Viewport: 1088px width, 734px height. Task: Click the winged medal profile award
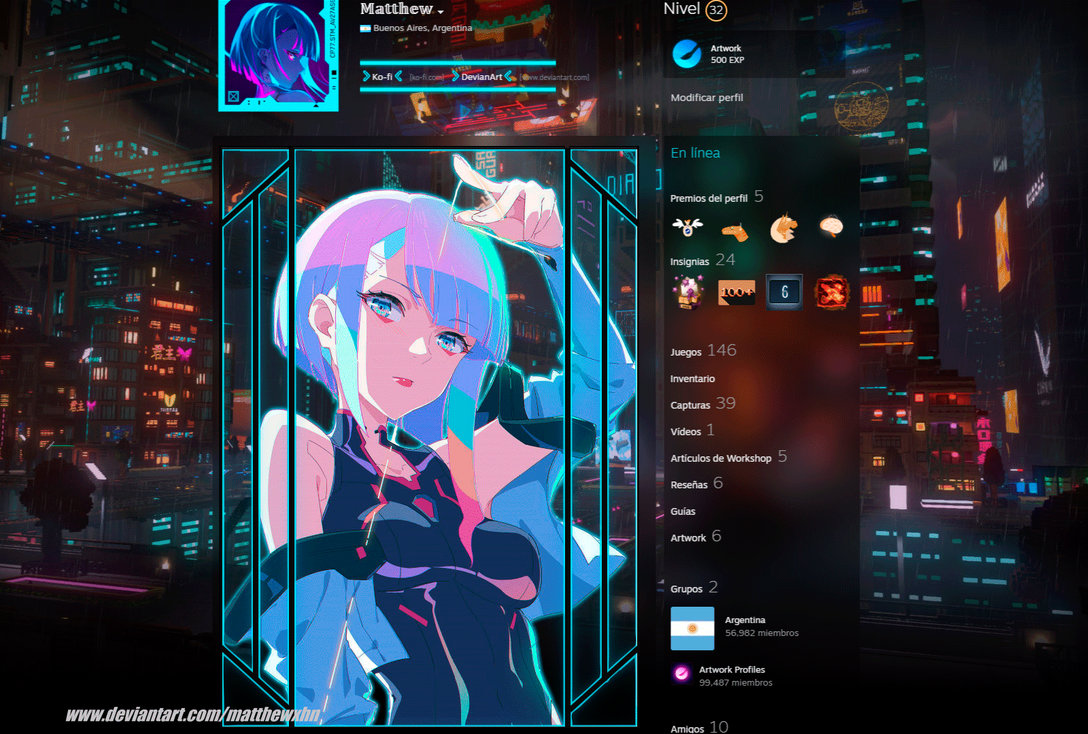point(687,227)
